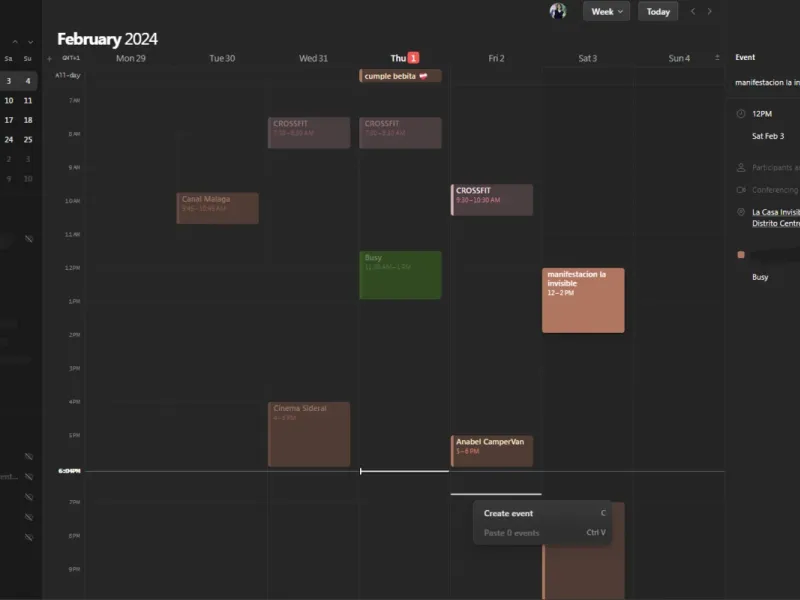
Task: Click the location pin icon
Action: point(741,212)
